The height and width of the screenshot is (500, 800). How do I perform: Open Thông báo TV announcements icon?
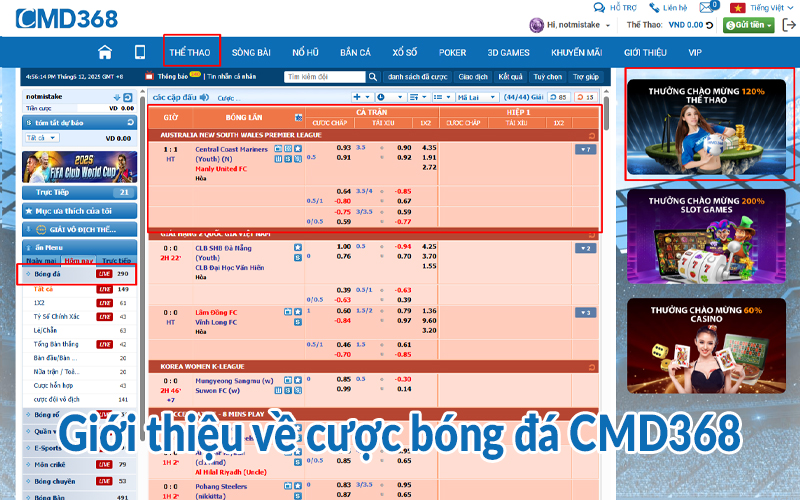tap(149, 76)
